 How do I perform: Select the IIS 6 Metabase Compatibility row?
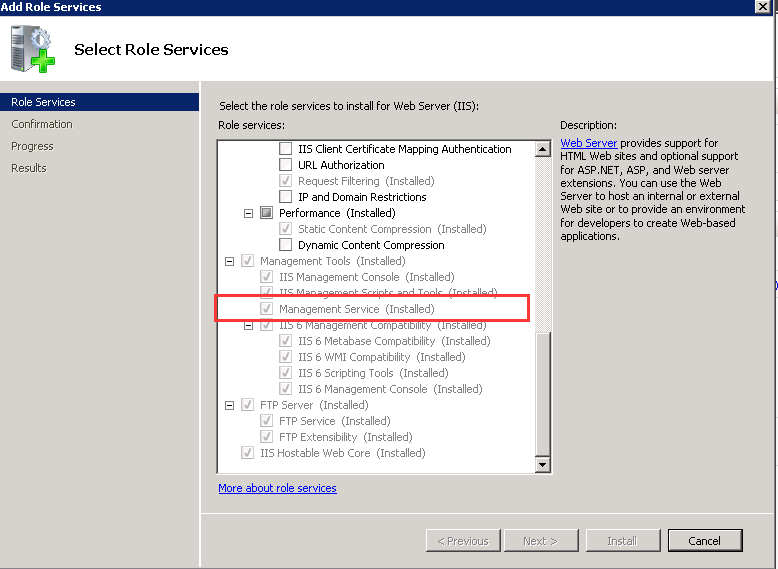(x=394, y=341)
